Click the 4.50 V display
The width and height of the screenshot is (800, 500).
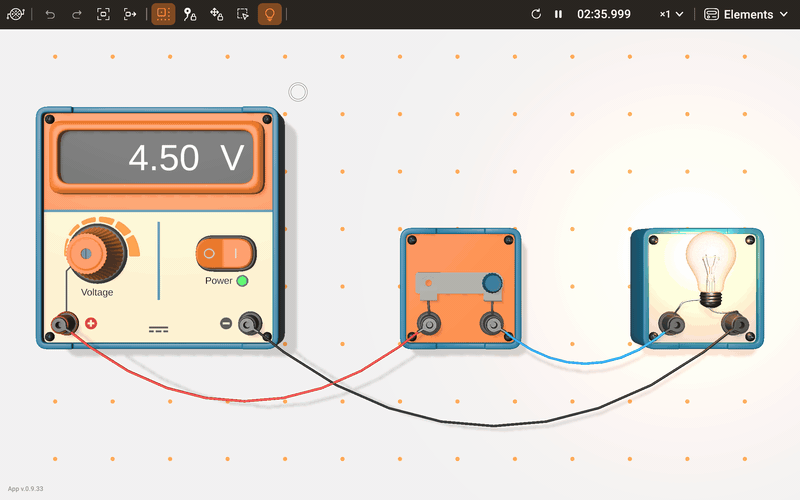pyautogui.click(x=157, y=157)
